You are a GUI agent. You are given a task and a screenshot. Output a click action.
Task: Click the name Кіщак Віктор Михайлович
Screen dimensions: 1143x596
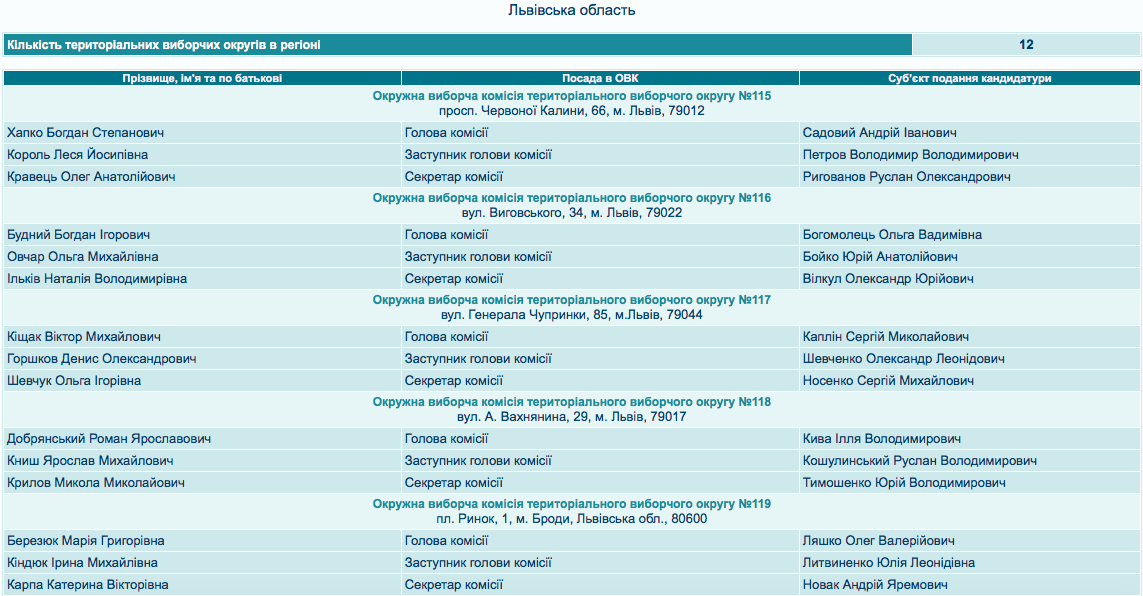click(83, 337)
